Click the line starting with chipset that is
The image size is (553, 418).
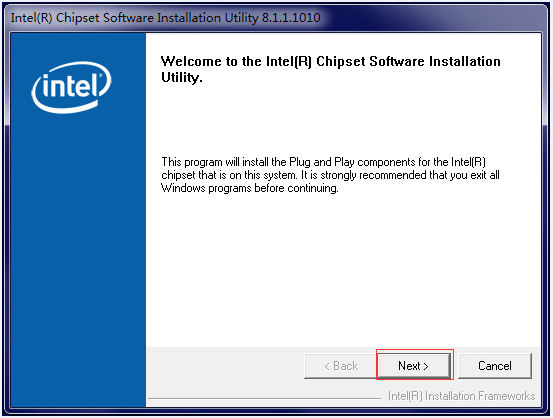(x=330, y=175)
